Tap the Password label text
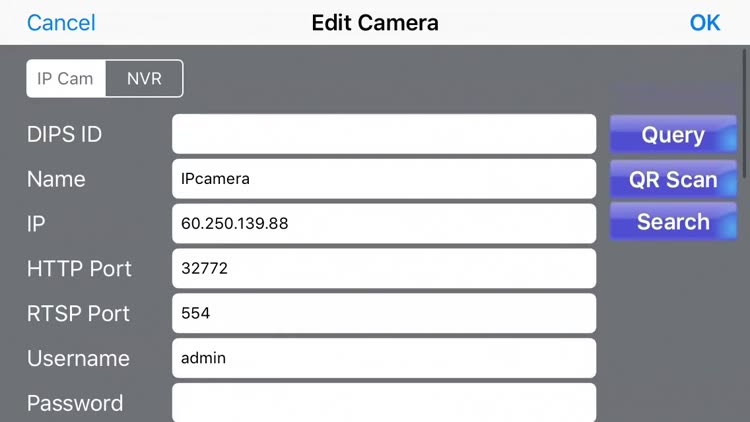Viewport: 750px width, 422px height. 75,403
